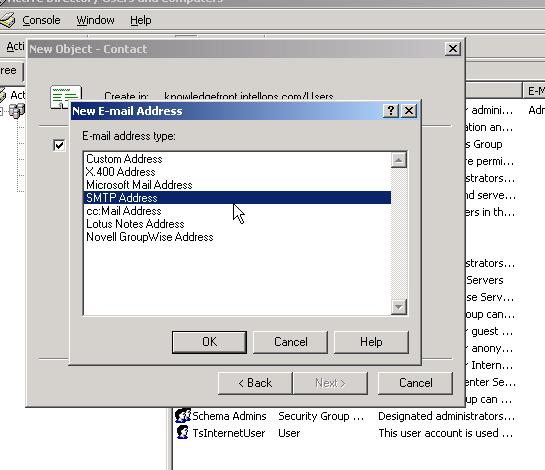The width and height of the screenshot is (545, 470).
Task: Select the Tree tab in console
Action: (x=11, y=71)
